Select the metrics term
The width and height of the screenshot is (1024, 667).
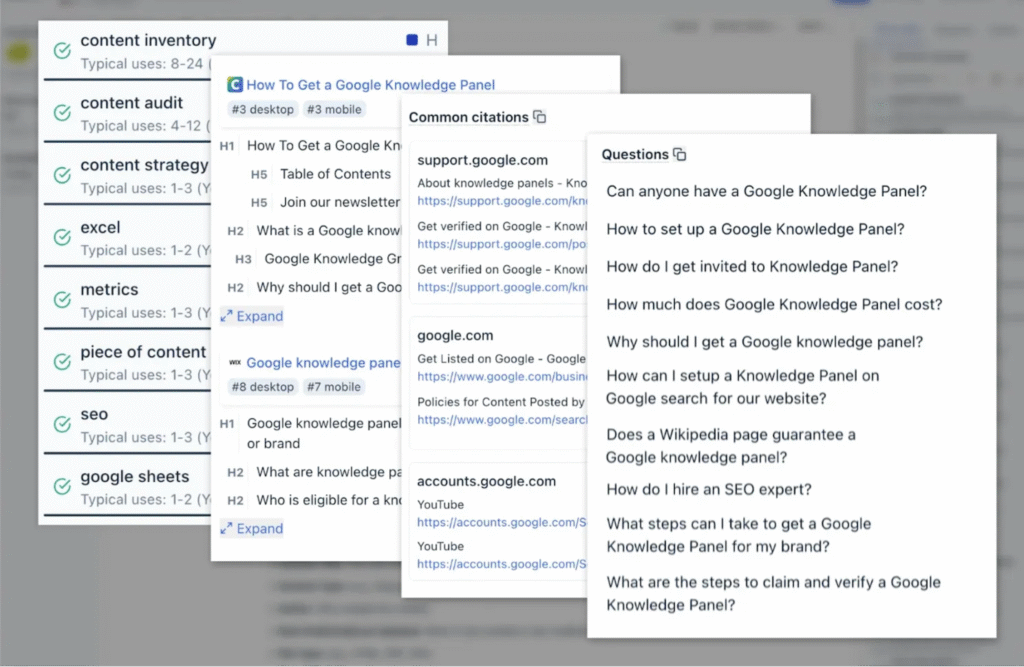click(x=110, y=289)
